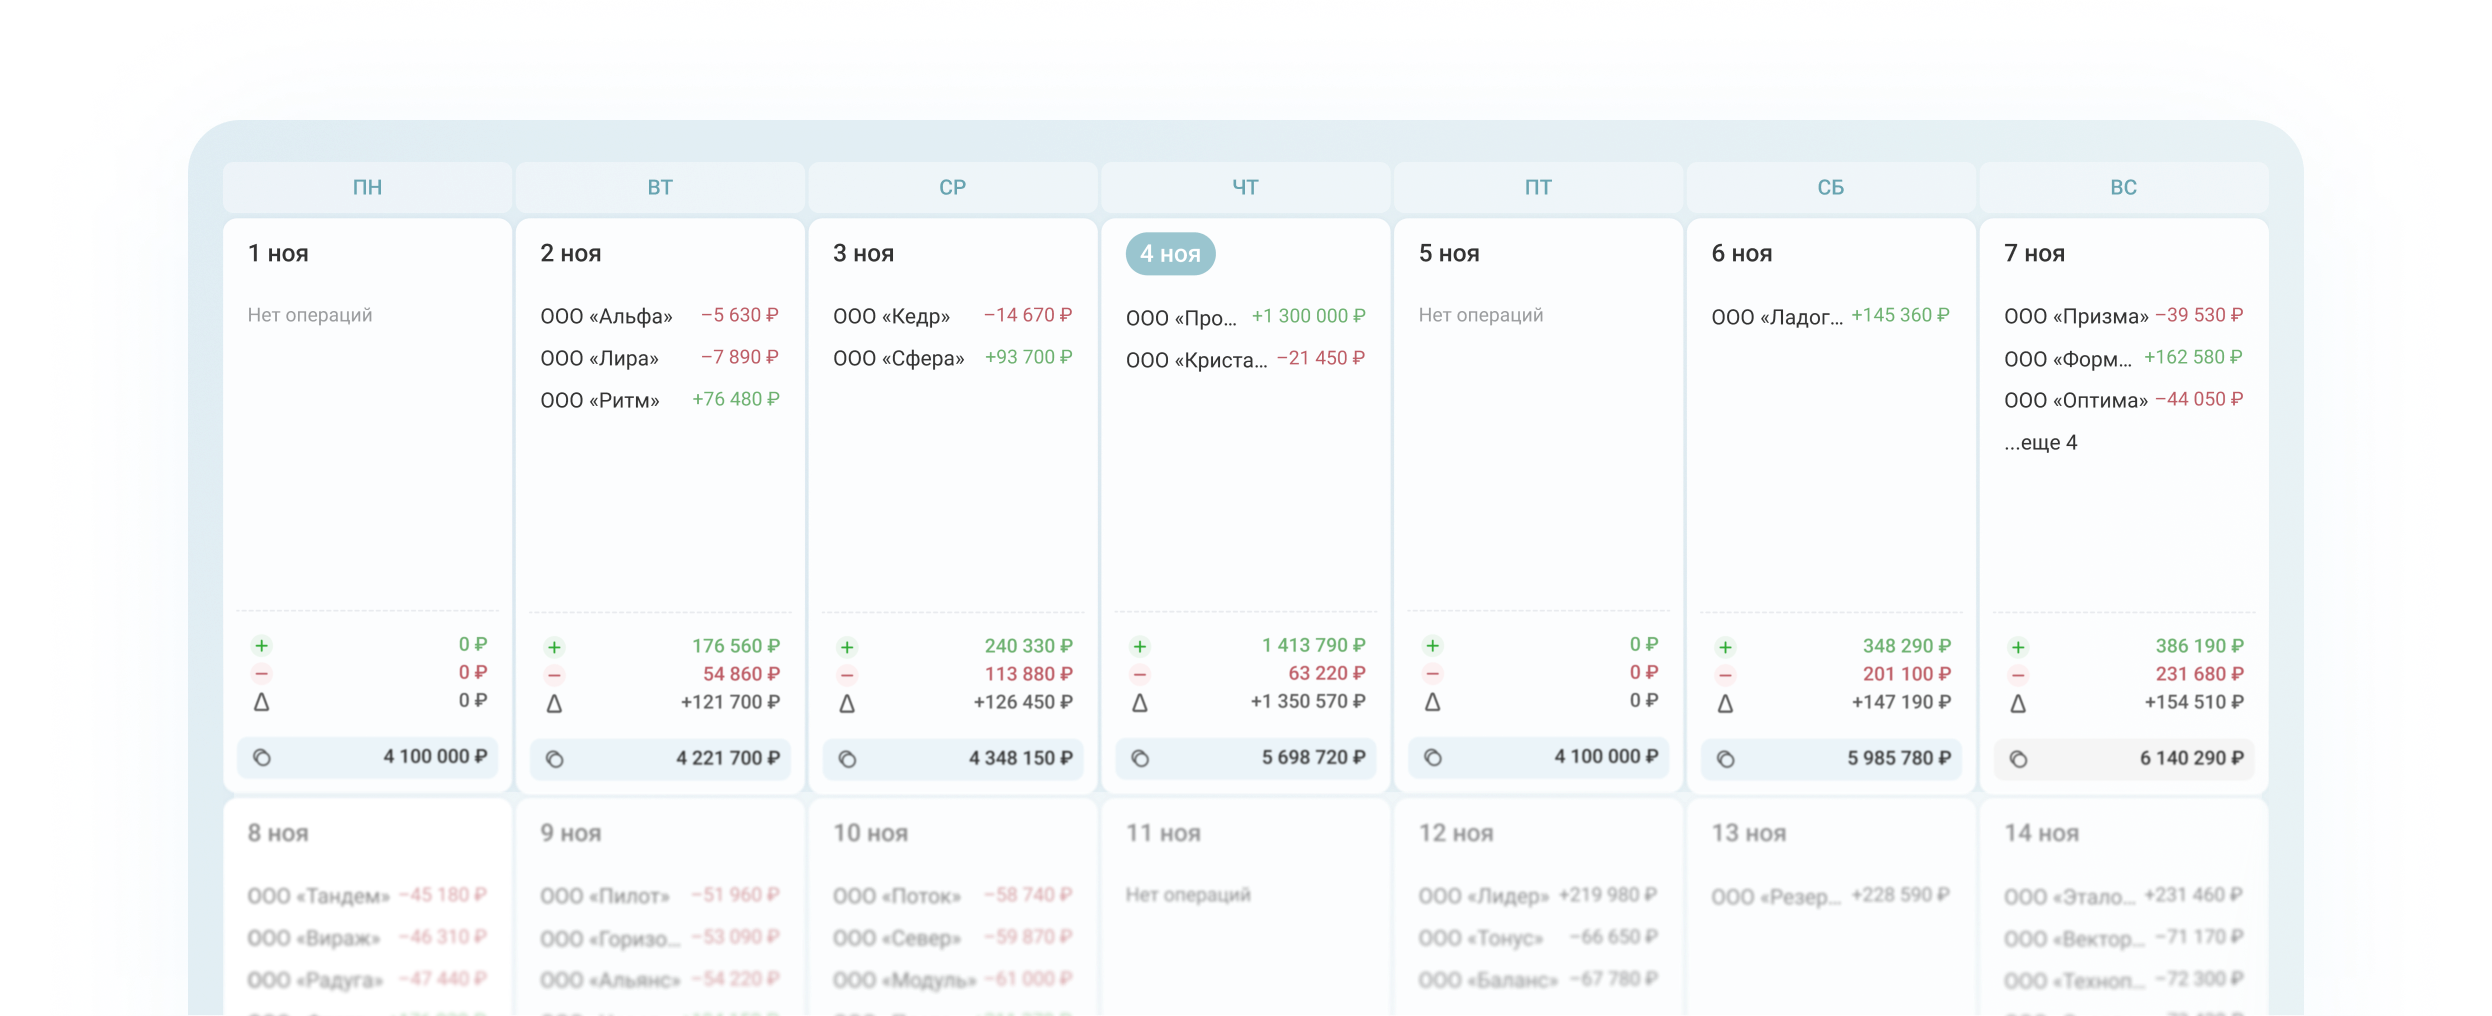Expand the «...еще 4» list on 7 ноя
The width and height of the screenshot is (2492, 1016).
tap(2041, 442)
